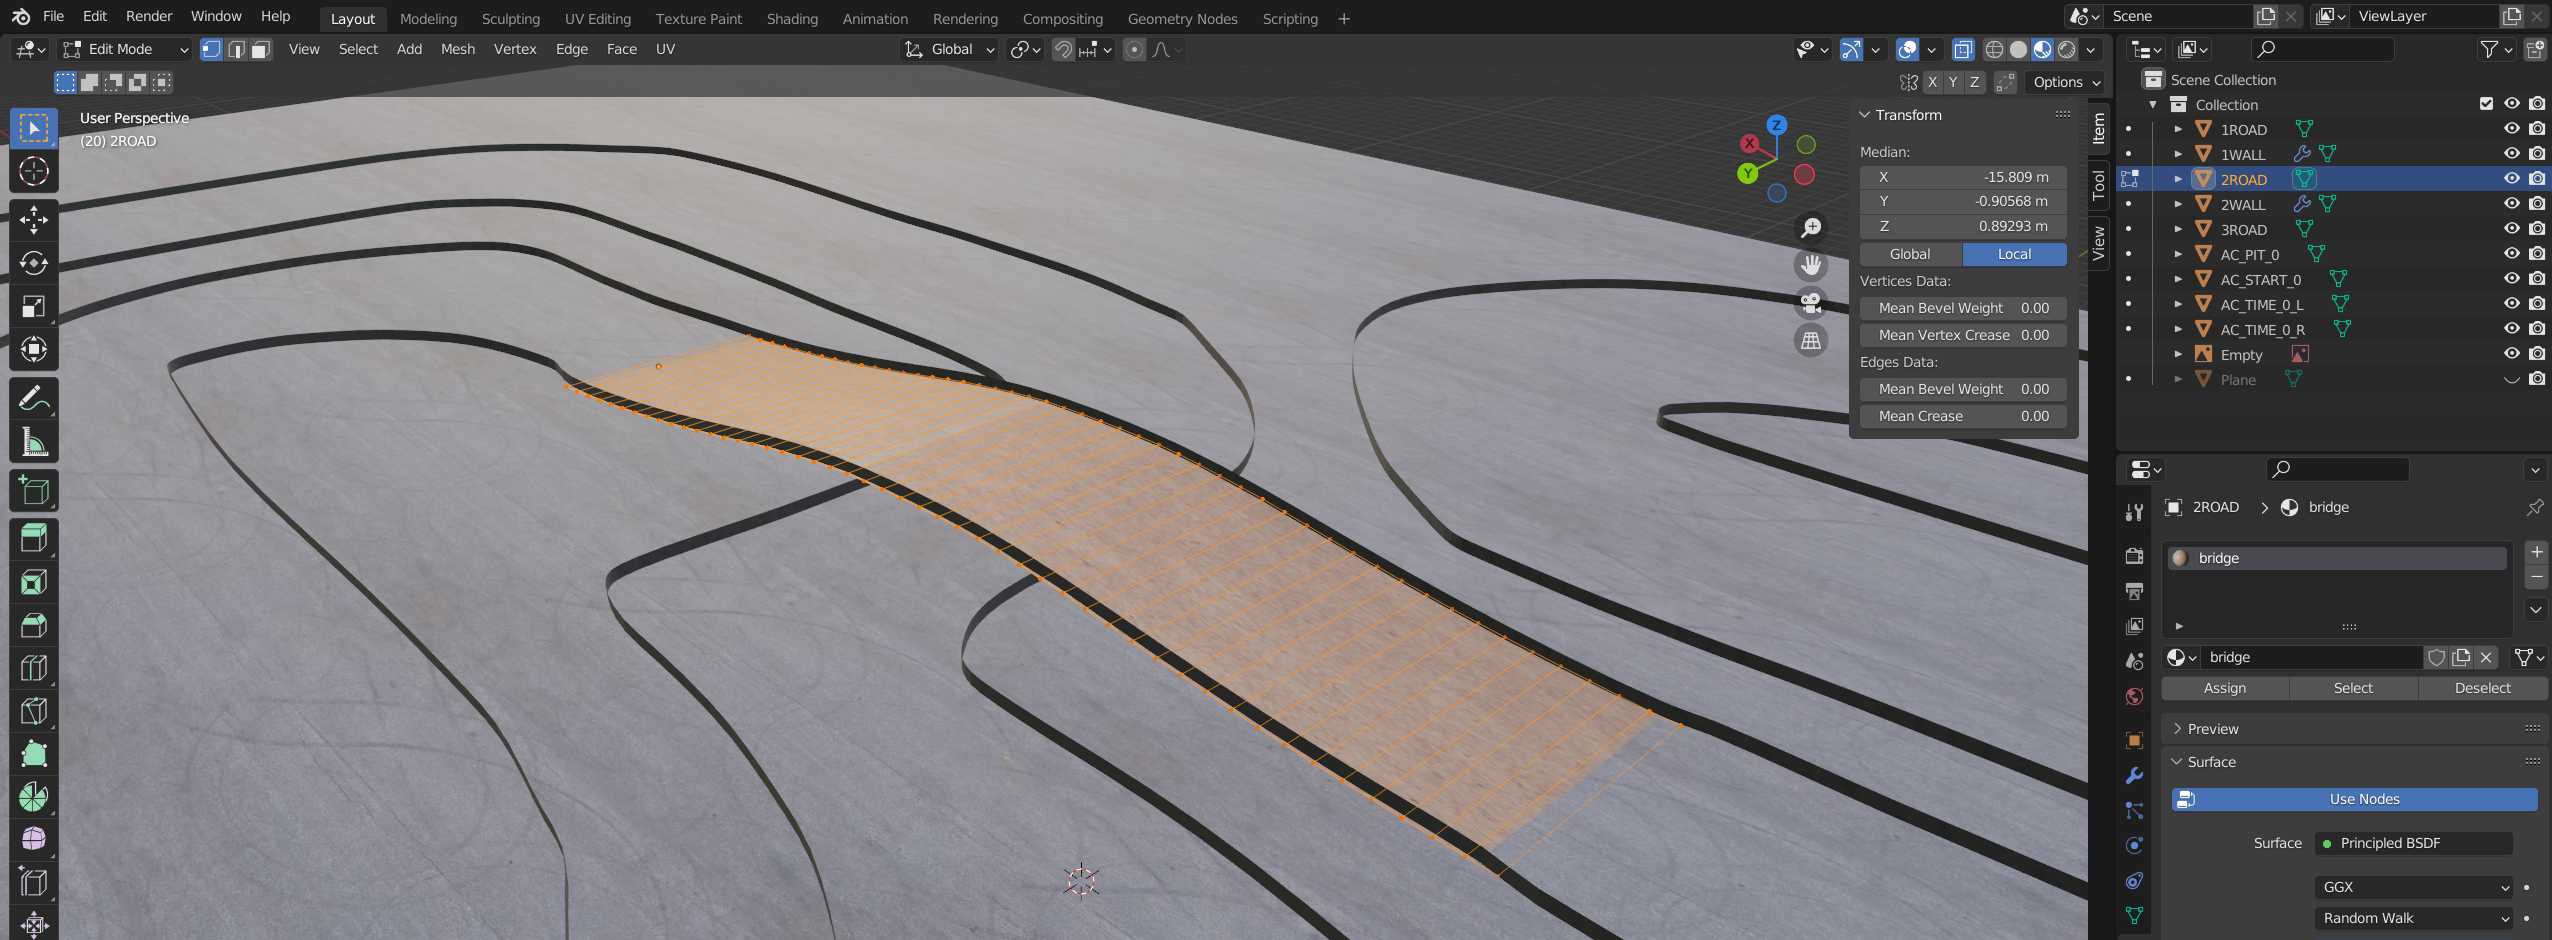The image size is (2552, 940).
Task: Toggle Use Nodes for bridge material
Action: coord(2354,799)
